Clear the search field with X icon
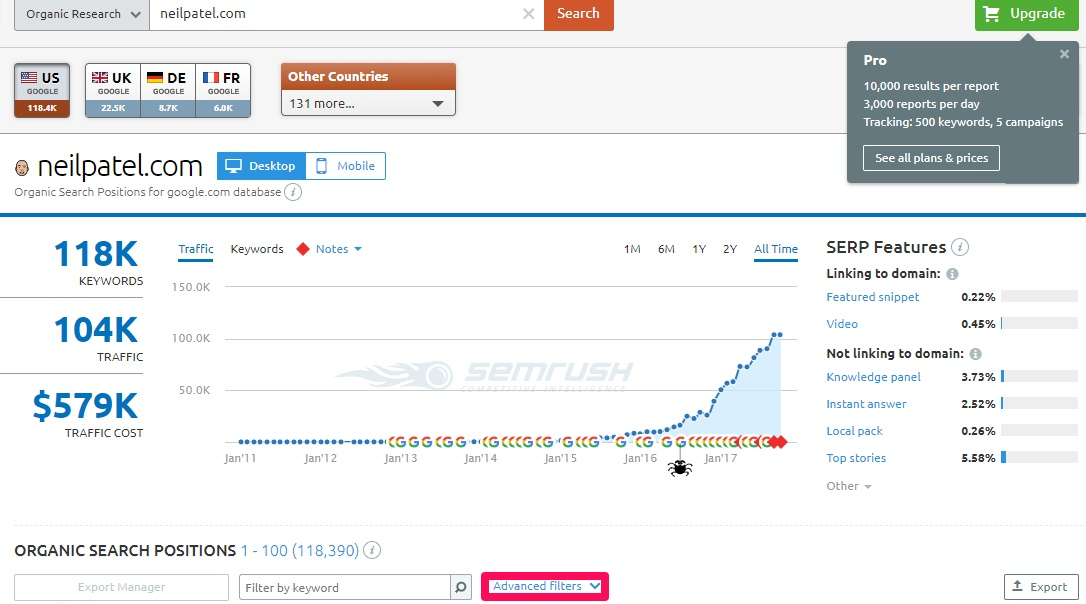Viewport: 1086px width, 604px height. click(529, 14)
